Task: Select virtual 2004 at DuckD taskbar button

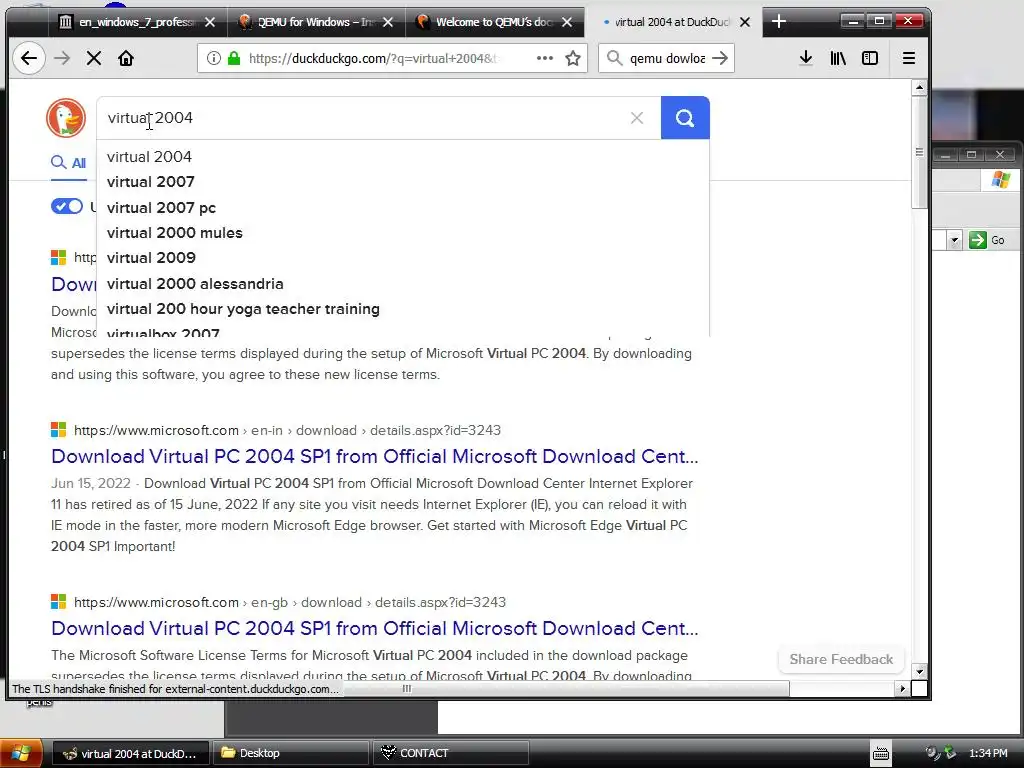Action: [130, 753]
